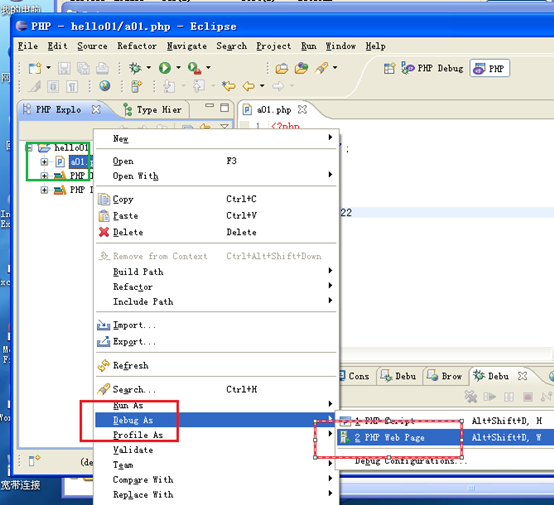The image size is (554, 505).
Task: Click the Forward navigation arrow icon
Action: tap(278, 86)
